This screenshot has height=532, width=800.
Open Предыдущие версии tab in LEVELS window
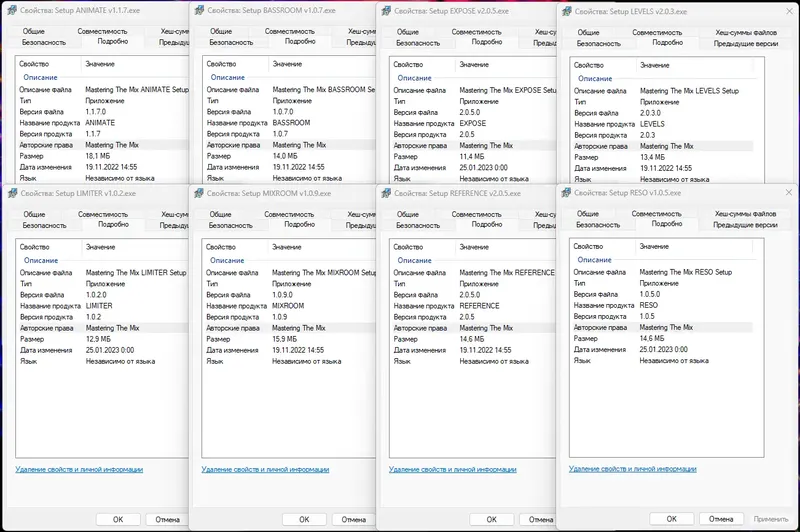pyautogui.click(x=745, y=43)
